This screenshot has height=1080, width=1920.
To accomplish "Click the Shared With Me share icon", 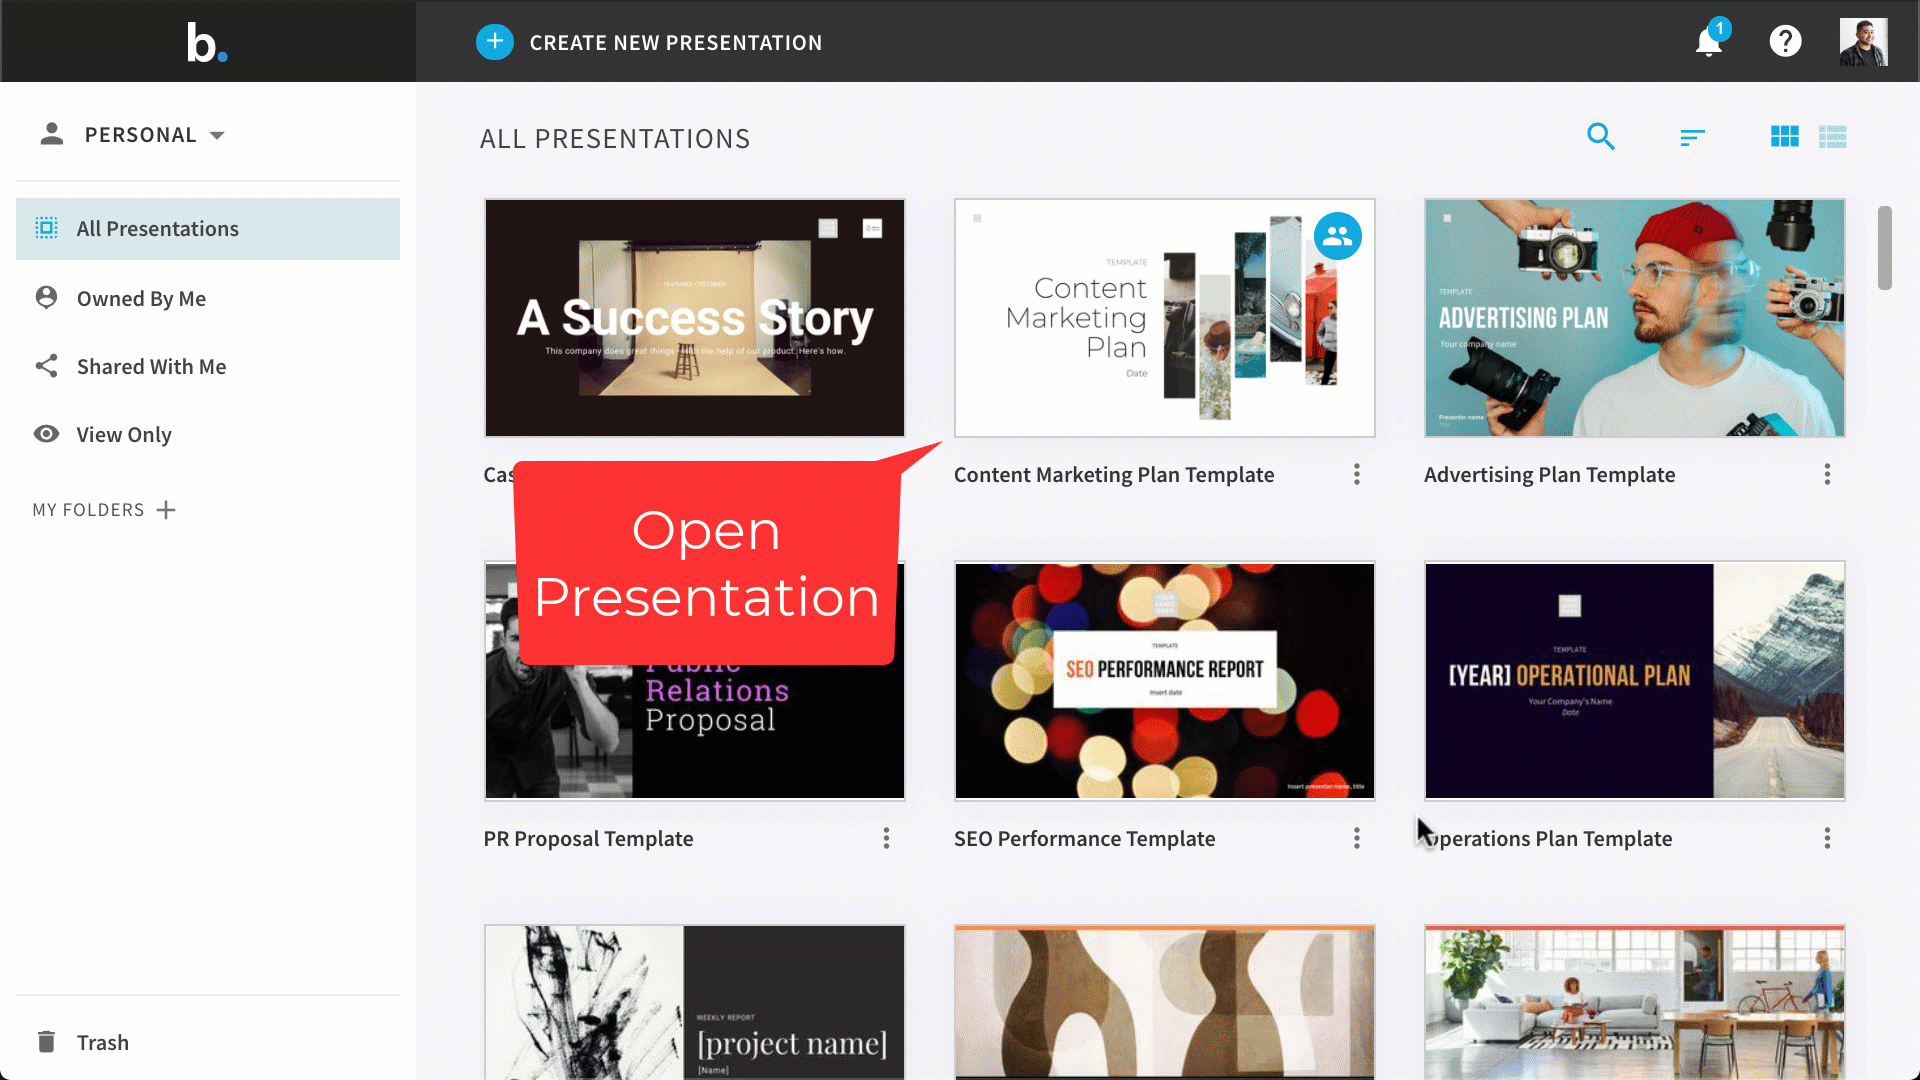I will coord(46,365).
